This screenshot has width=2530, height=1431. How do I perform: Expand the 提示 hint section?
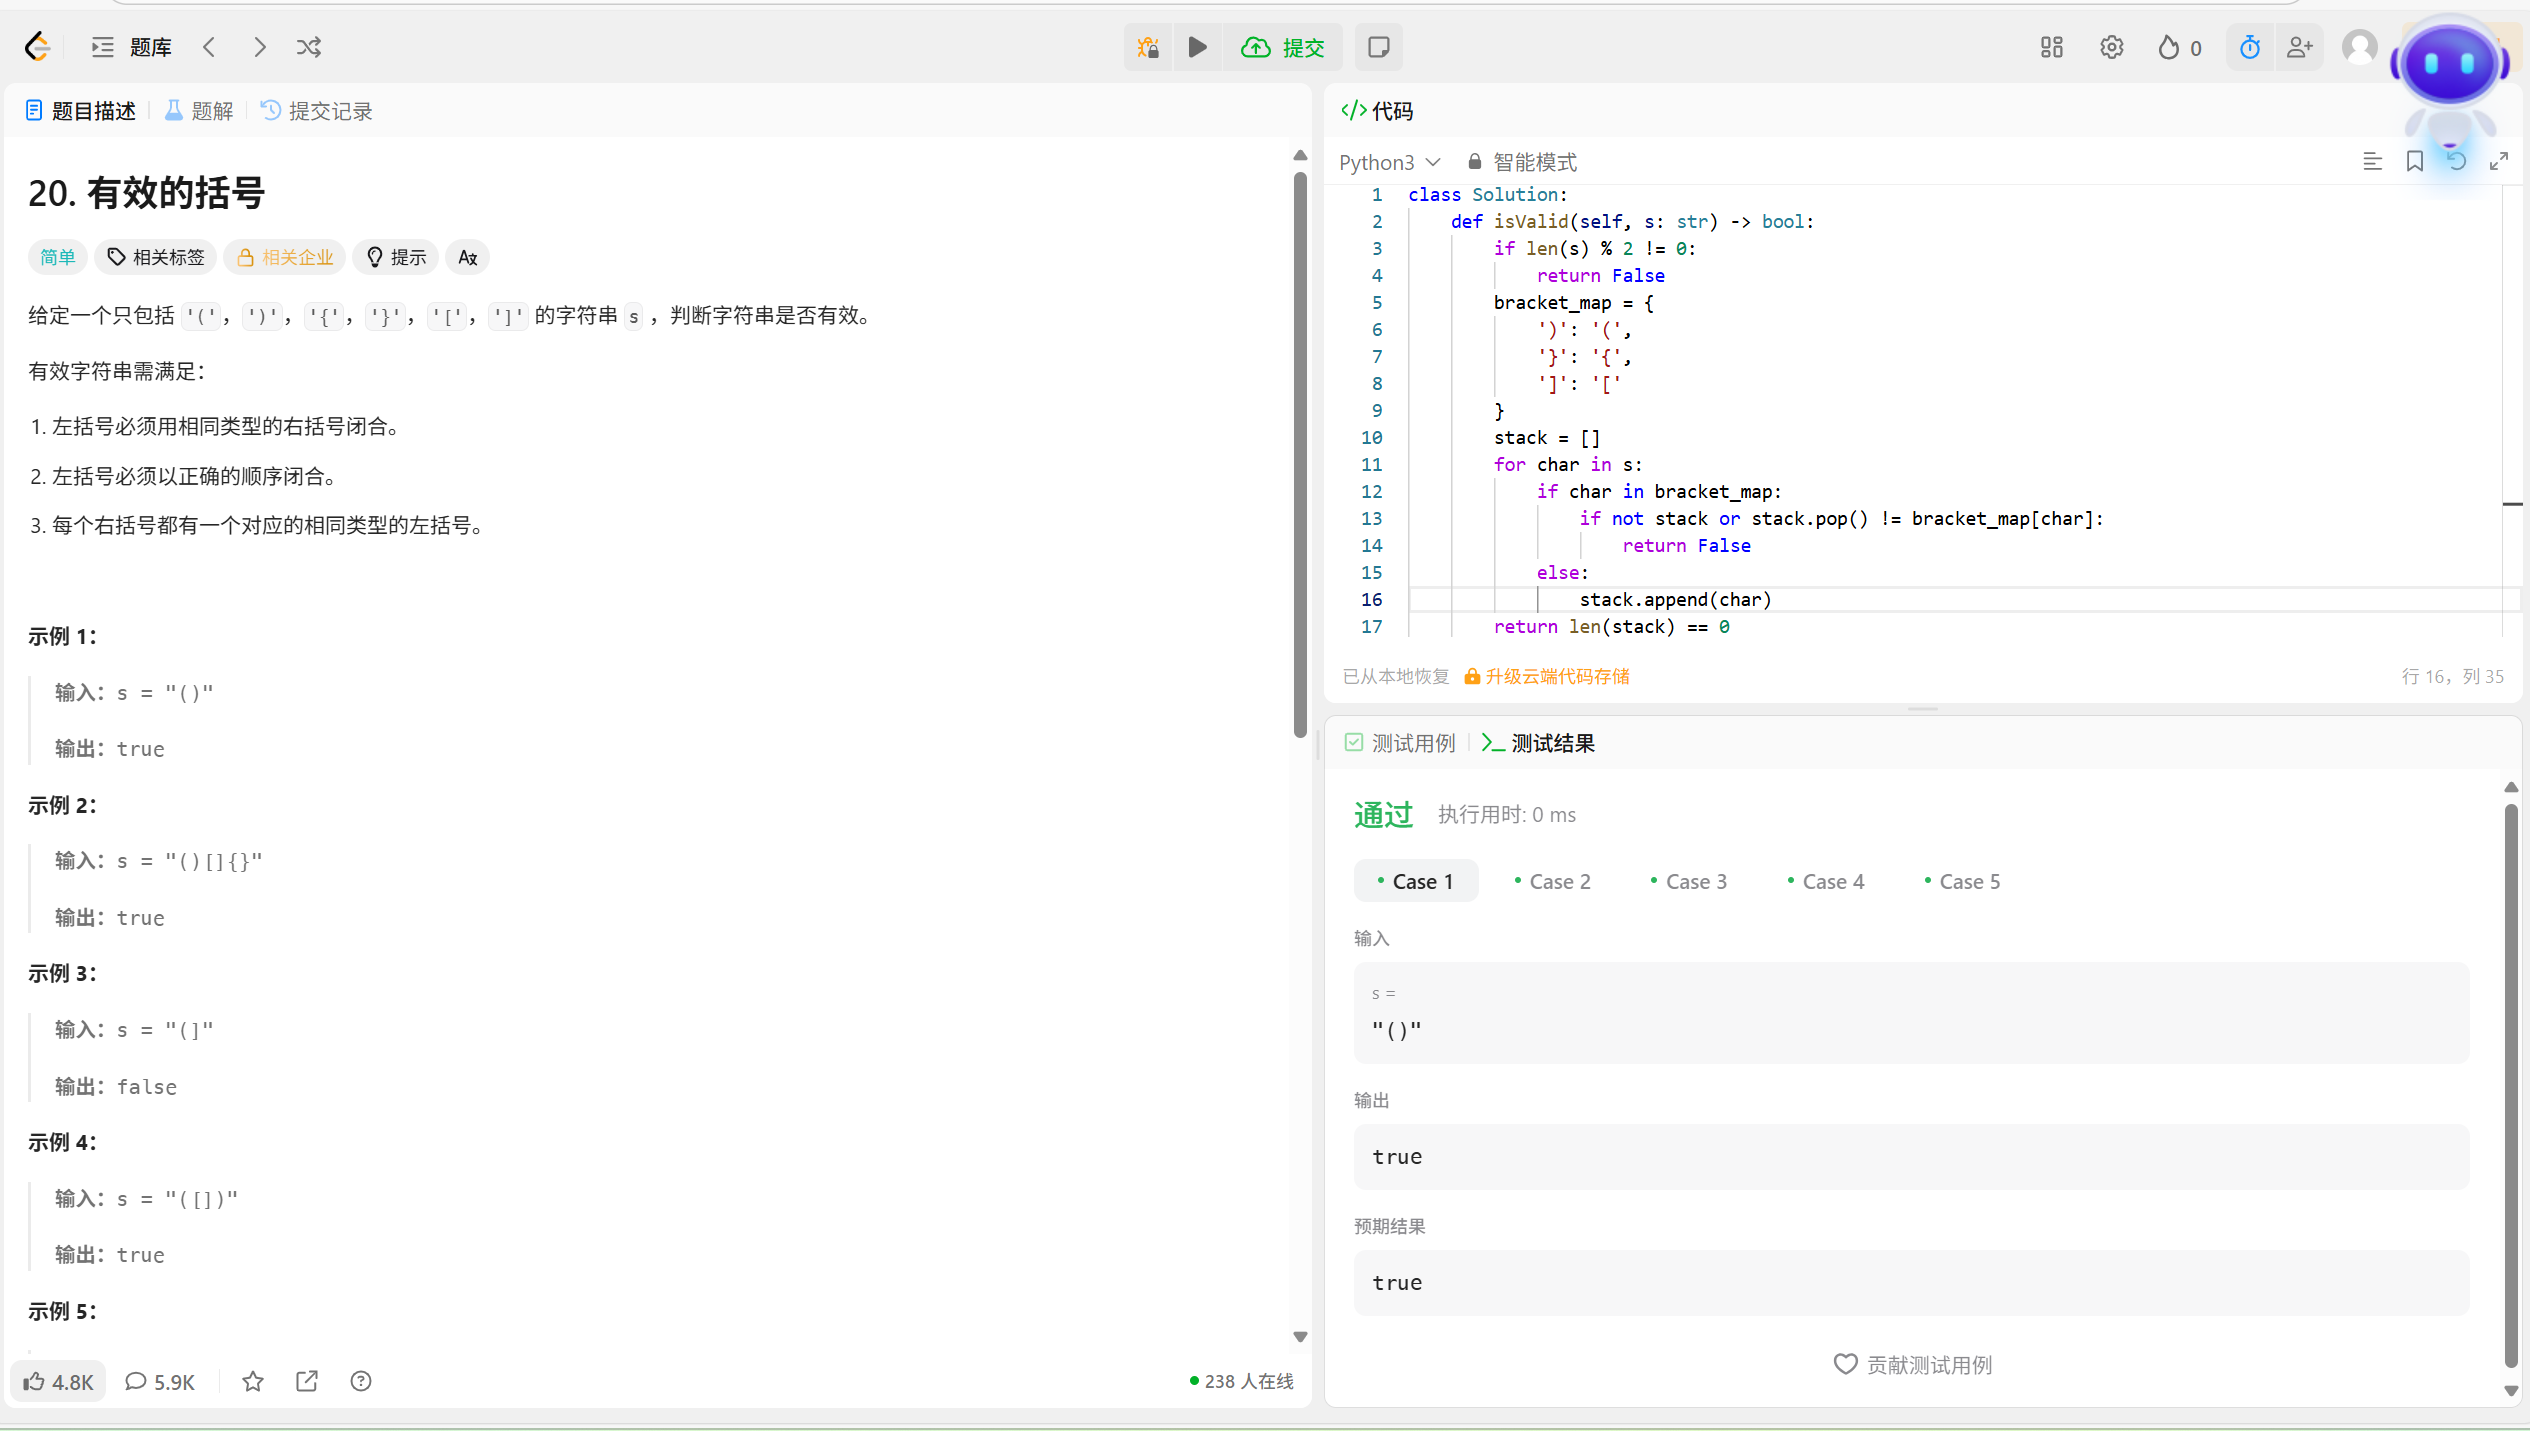pos(396,257)
